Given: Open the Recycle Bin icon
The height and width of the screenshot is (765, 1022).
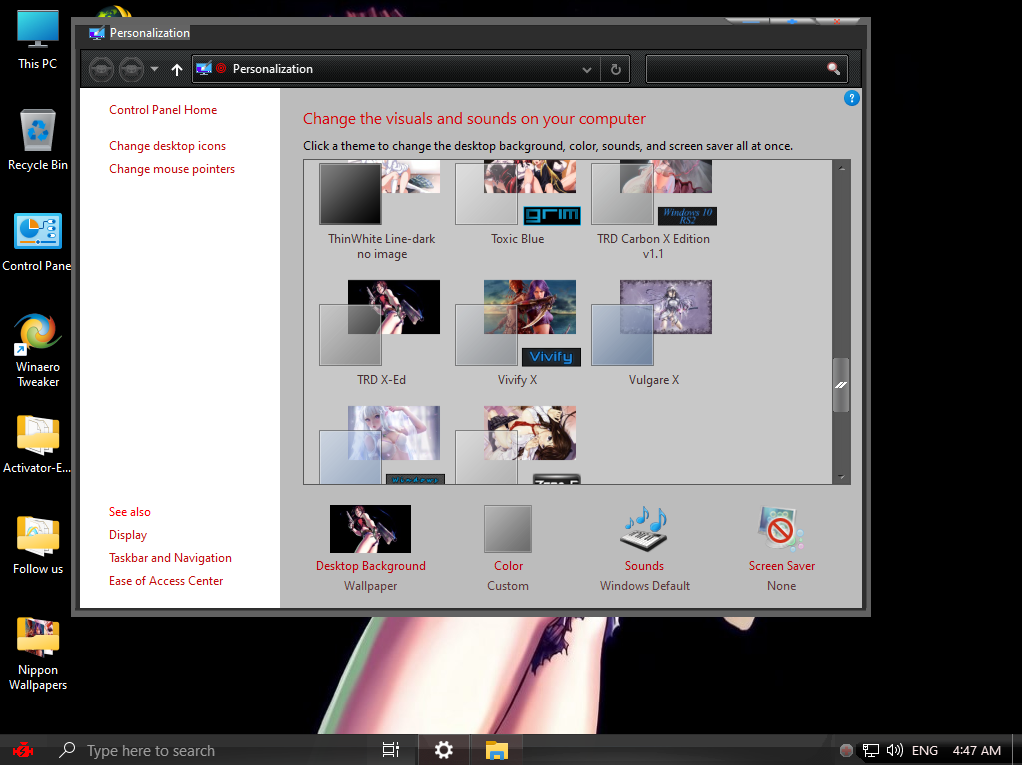Looking at the screenshot, I should coord(38,139).
